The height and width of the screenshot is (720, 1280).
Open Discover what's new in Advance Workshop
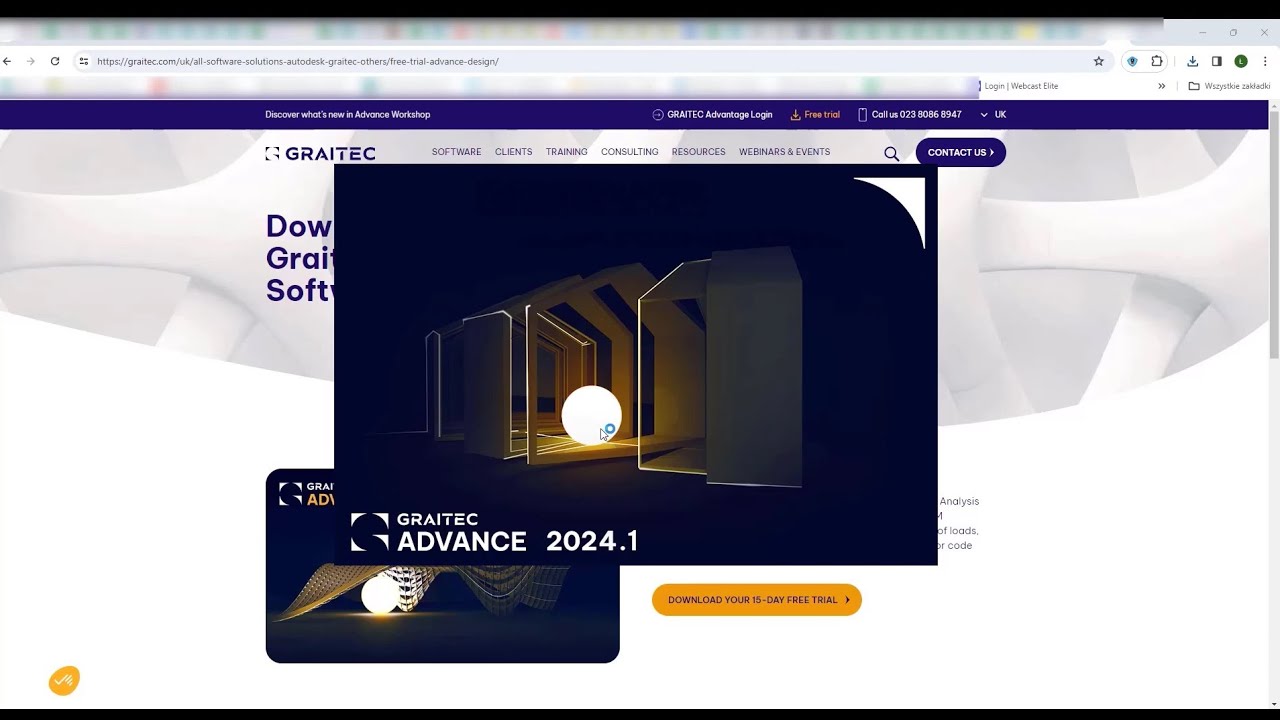click(347, 114)
